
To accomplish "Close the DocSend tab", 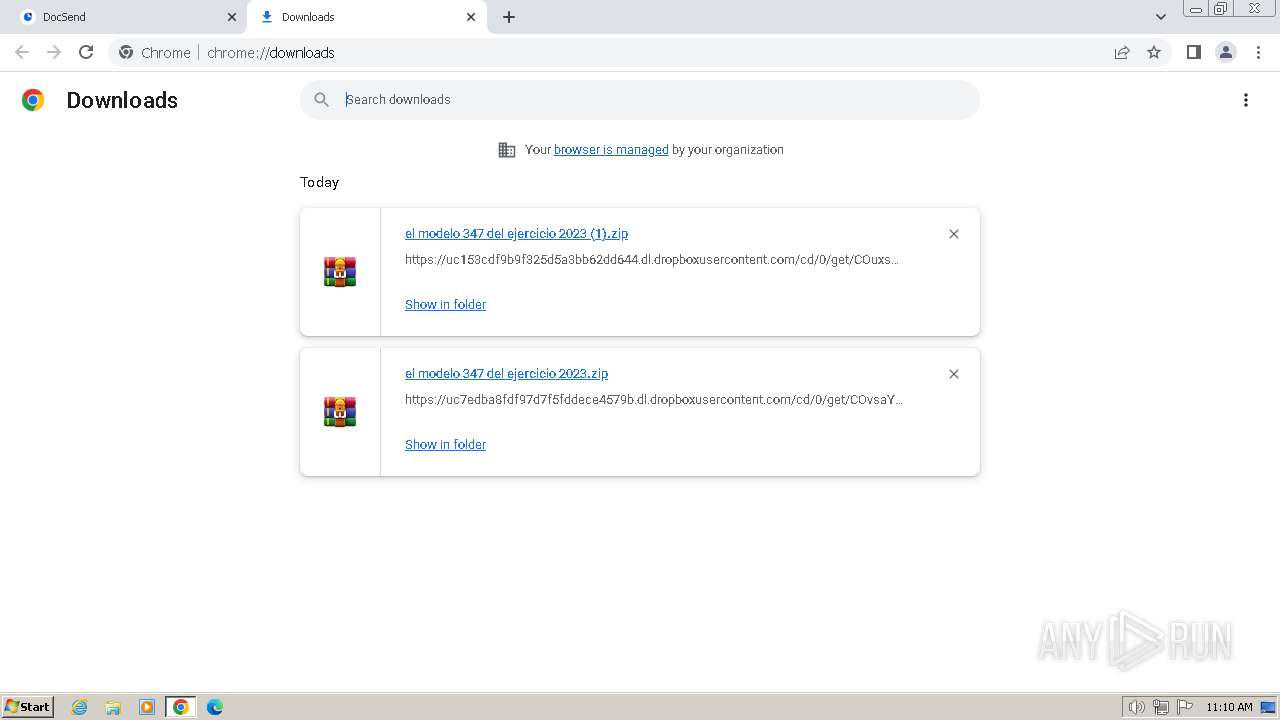I will coord(232,17).
